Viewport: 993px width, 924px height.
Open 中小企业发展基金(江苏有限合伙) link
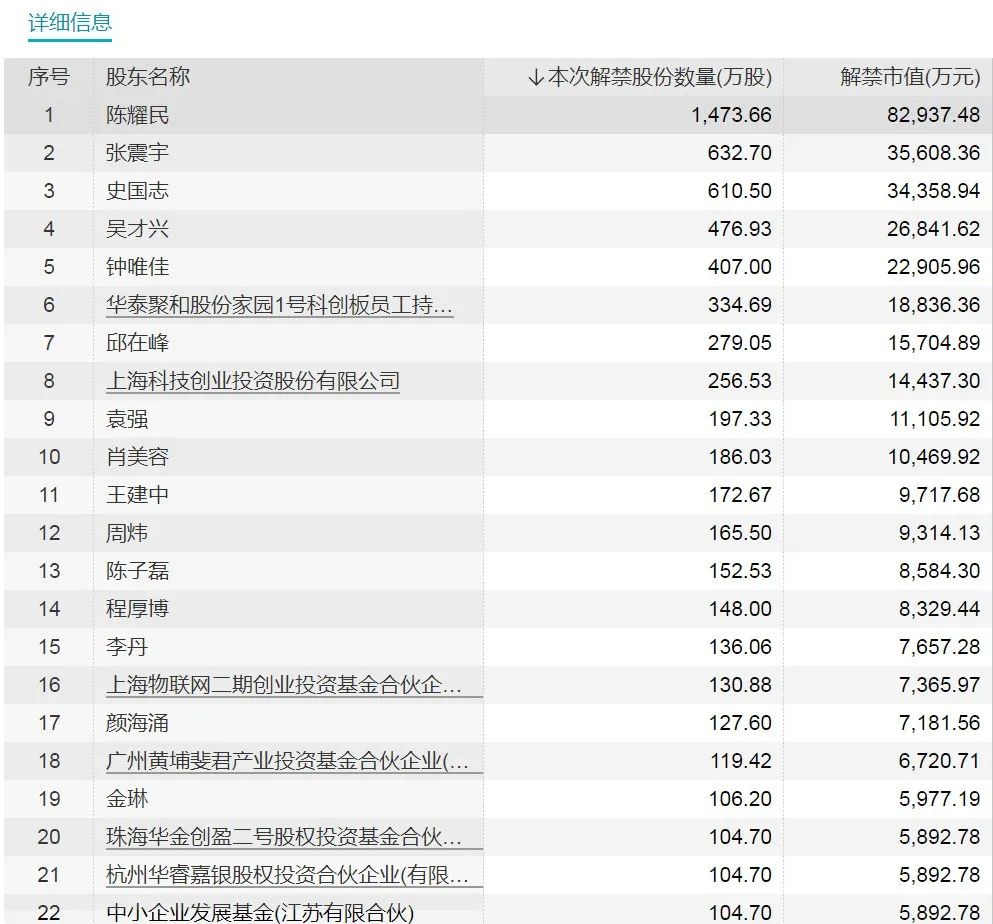(260, 913)
